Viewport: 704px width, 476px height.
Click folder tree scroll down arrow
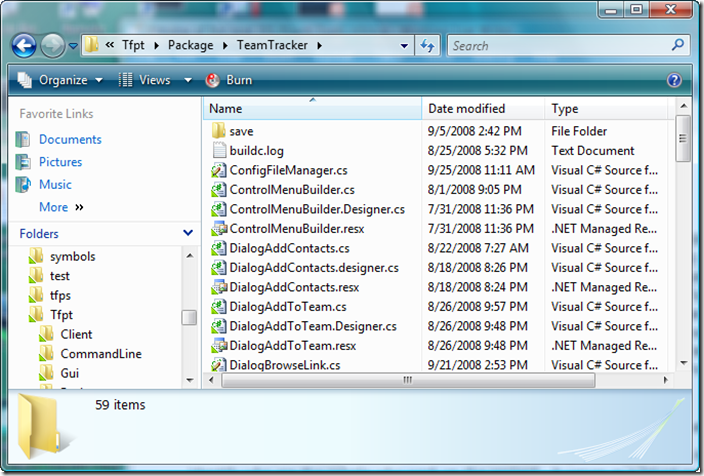coord(189,380)
